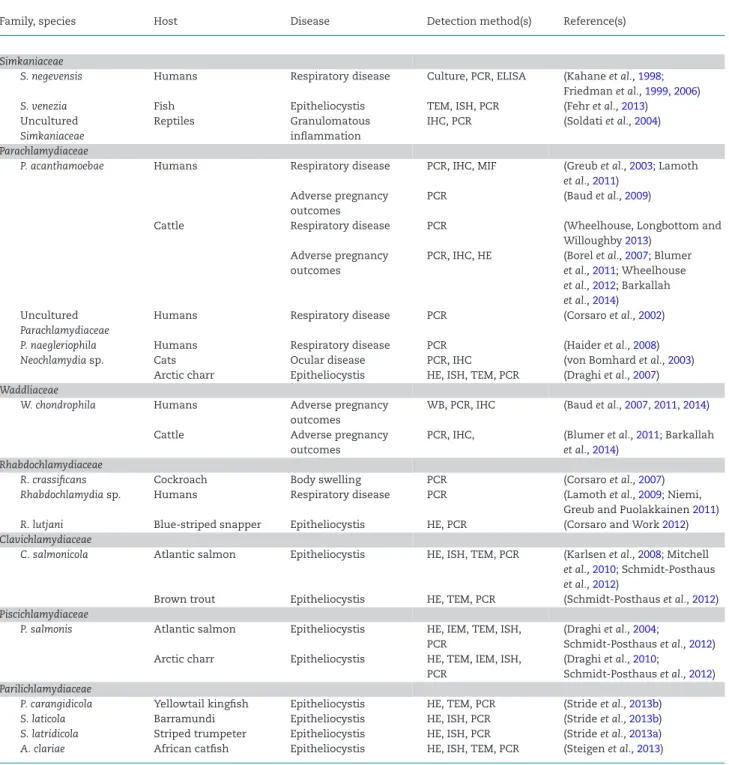Click the 'Parilichlamydiaceae' family heading row
729x765 pixels.
[x=362, y=689]
